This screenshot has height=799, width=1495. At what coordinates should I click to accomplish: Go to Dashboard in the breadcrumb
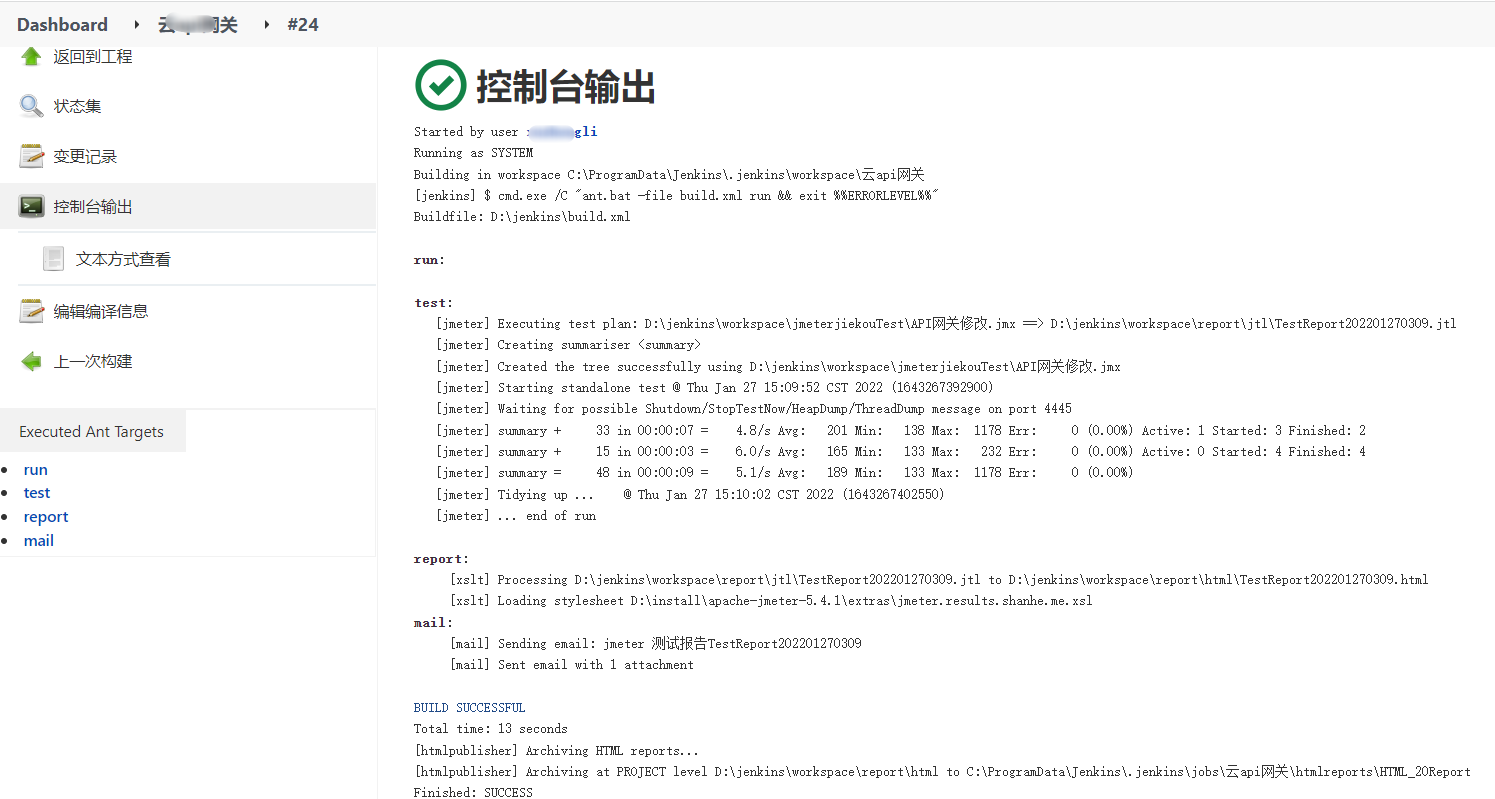pyautogui.click(x=62, y=24)
